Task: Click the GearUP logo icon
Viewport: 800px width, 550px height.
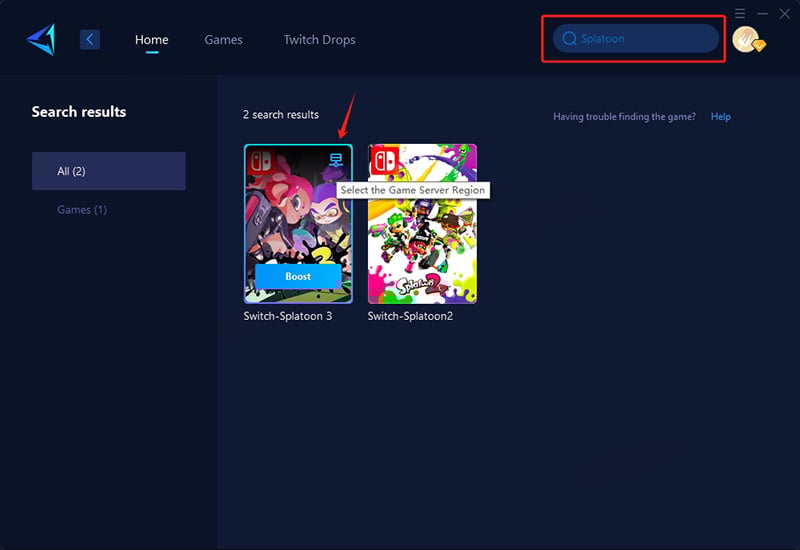Action: pos(41,39)
